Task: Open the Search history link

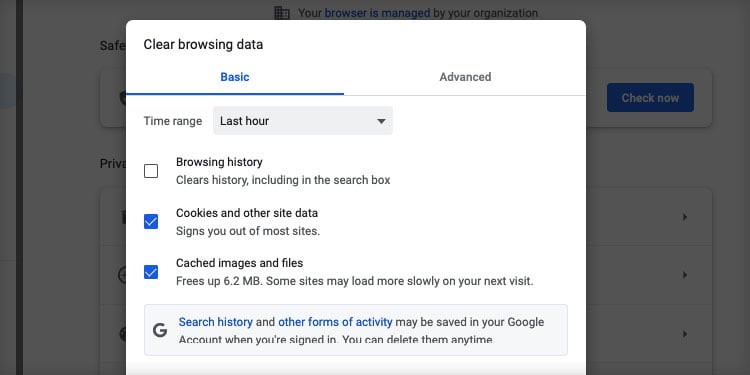Action: pos(216,322)
